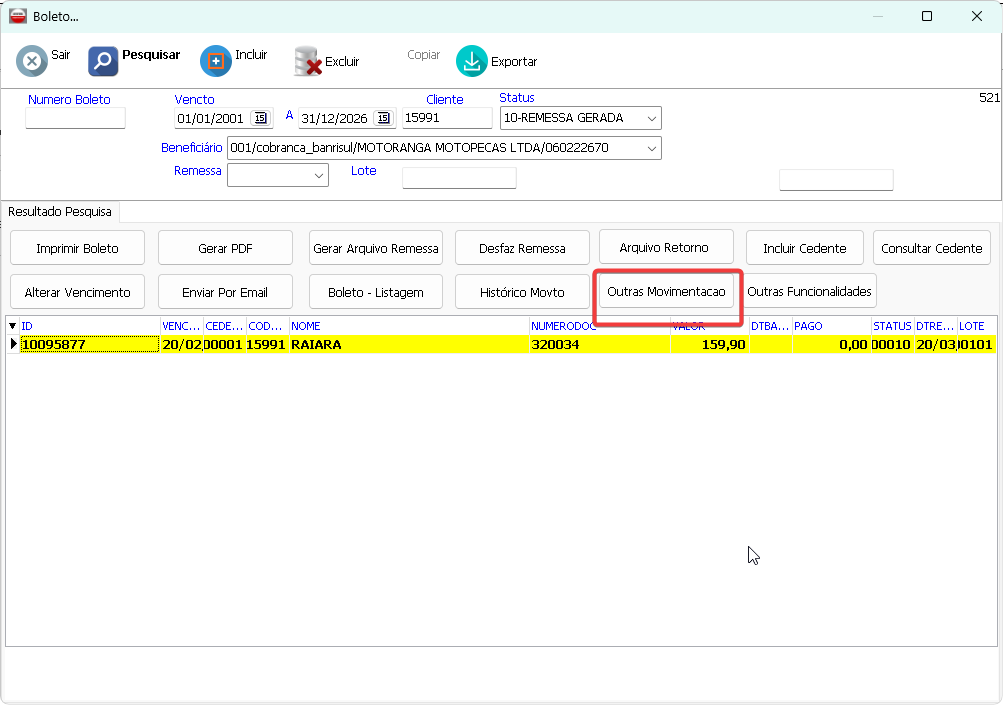Click the Excluir database delete icon
This screenshot has width=1003, height=705.
pos(308,62)
